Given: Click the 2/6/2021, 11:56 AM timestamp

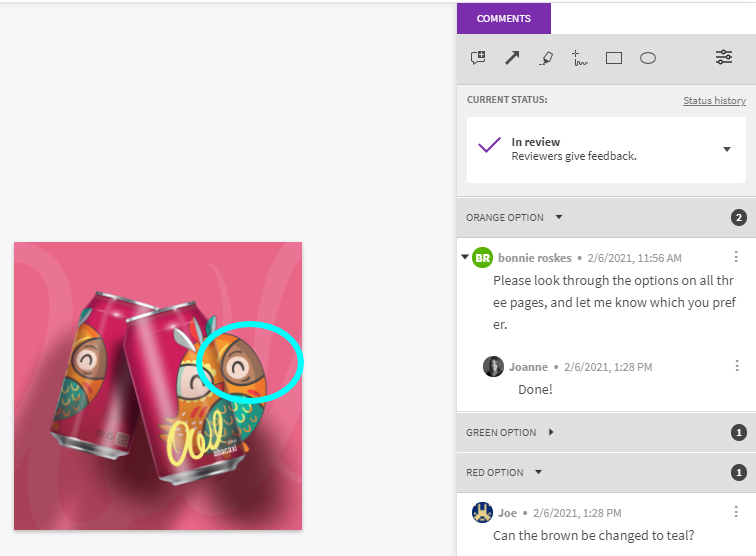Looking at the screenshot, I should [x=634, y=258].
